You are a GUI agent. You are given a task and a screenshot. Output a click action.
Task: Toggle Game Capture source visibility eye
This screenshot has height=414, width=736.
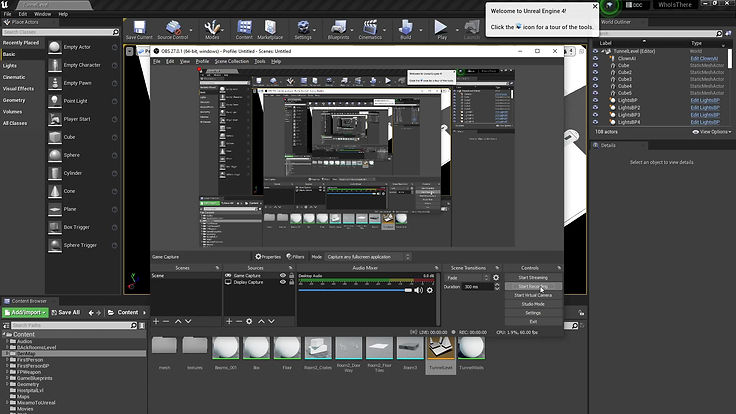tap(283, 276)
